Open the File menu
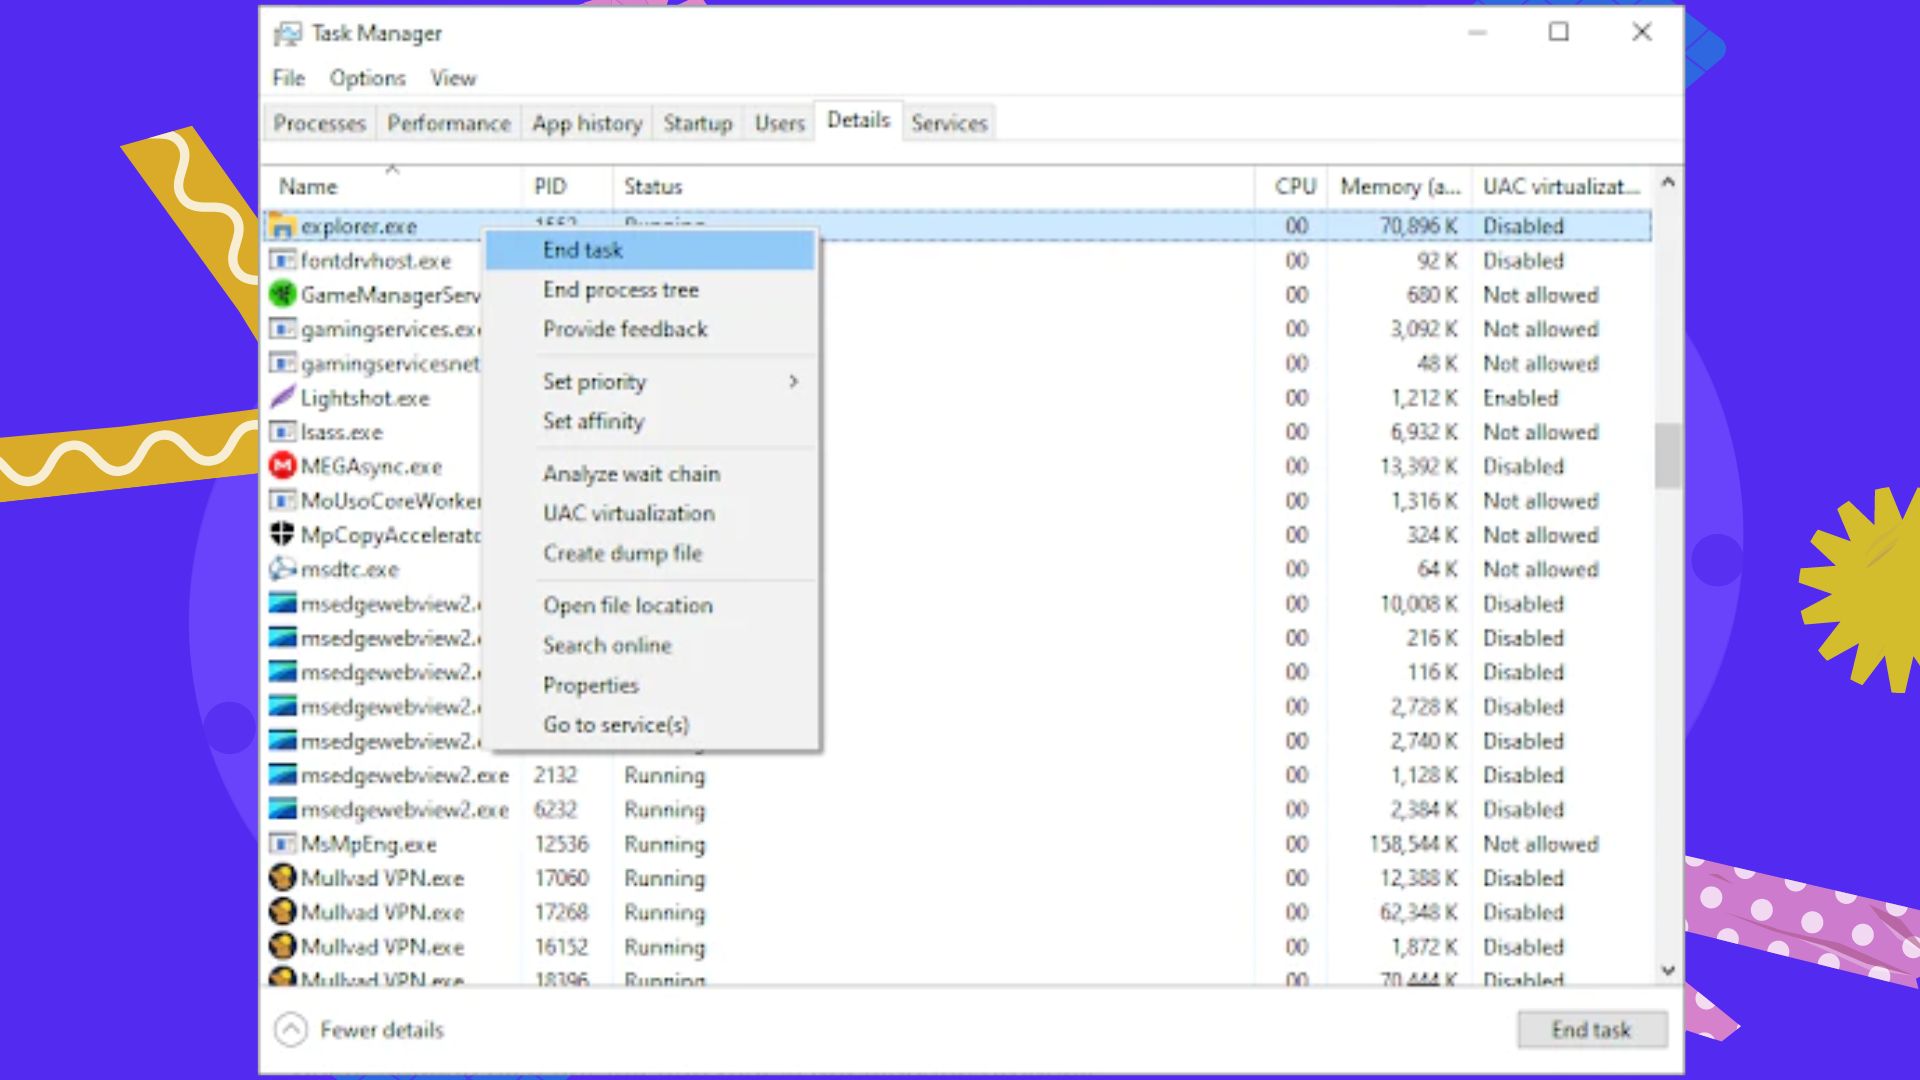This screenshot has width=1920, height=1080. pyautogui.click(x=289, y=78)
